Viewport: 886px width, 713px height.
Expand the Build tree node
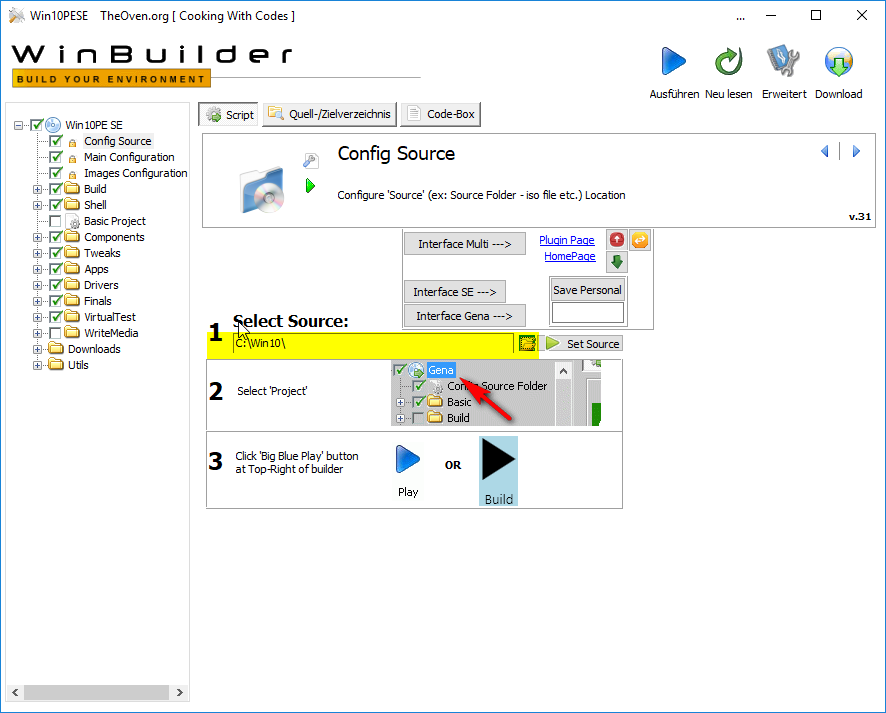point(37,189)
